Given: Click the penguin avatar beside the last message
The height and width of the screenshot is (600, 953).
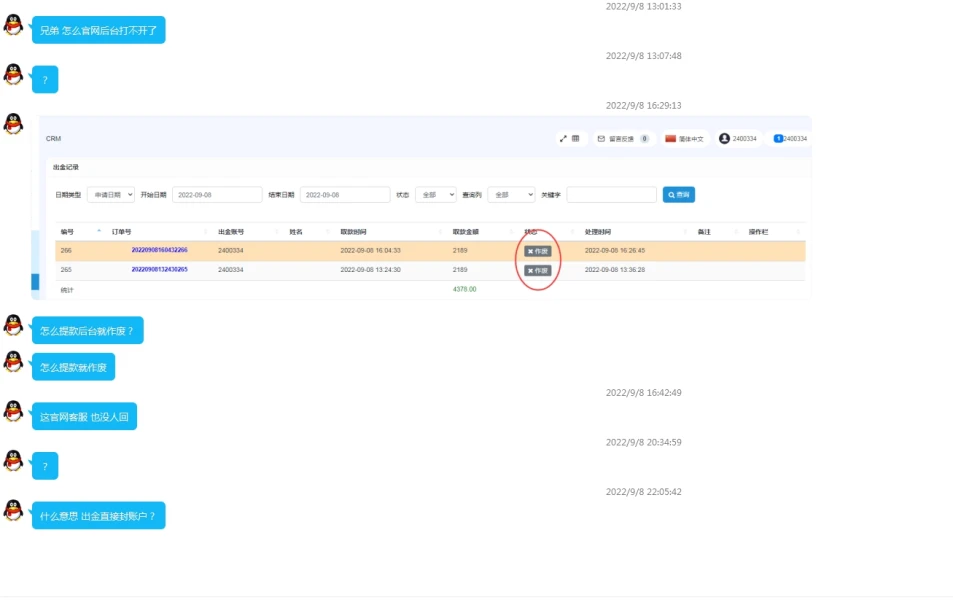Looking at the screenshot, I should pos(13,511).
